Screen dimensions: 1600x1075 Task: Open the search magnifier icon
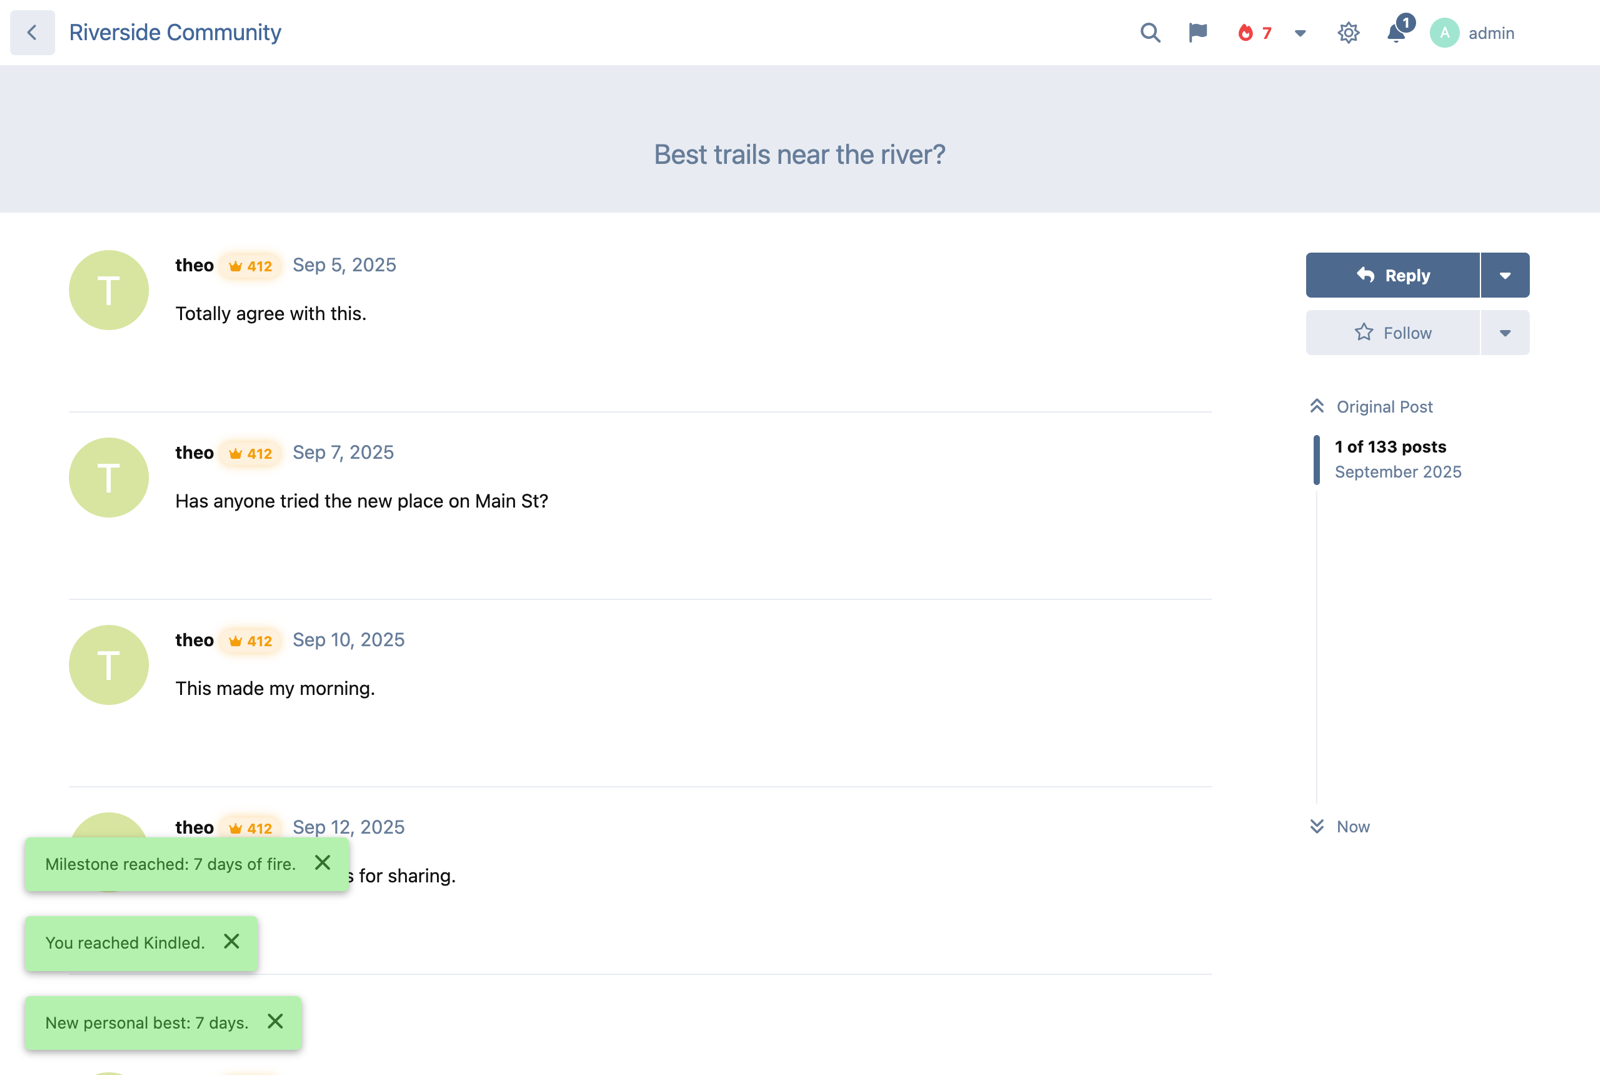click(1150, 33)
